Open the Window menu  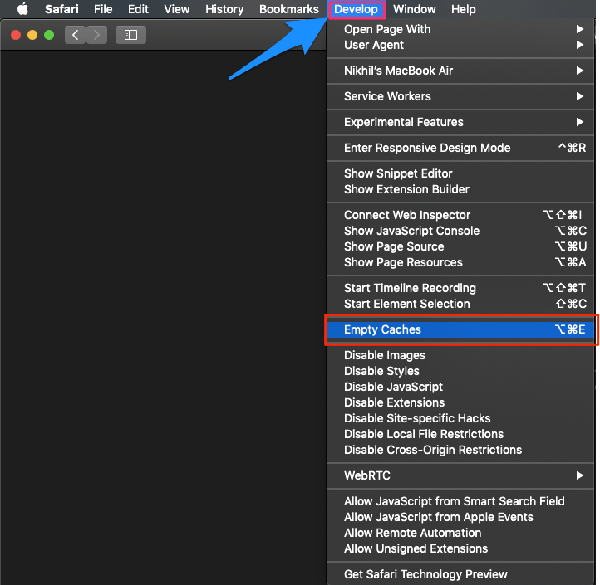coord(414,9)
